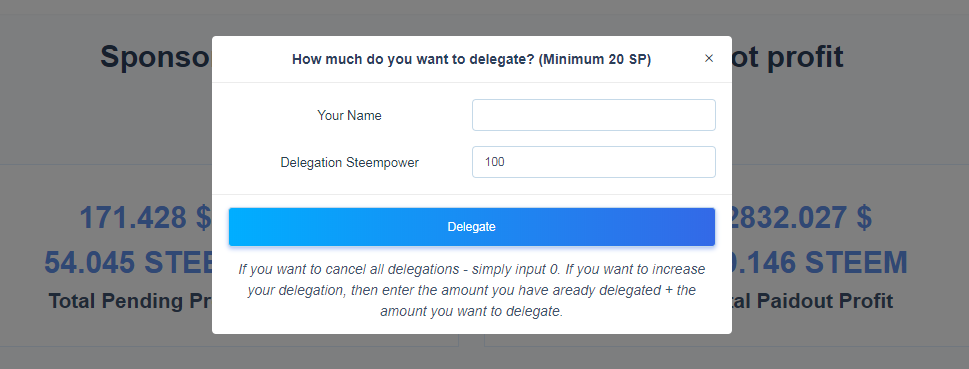The image size is (969, 369).
Task: Select the 2832.027 $ paidout value
Action: click(802, 218)
